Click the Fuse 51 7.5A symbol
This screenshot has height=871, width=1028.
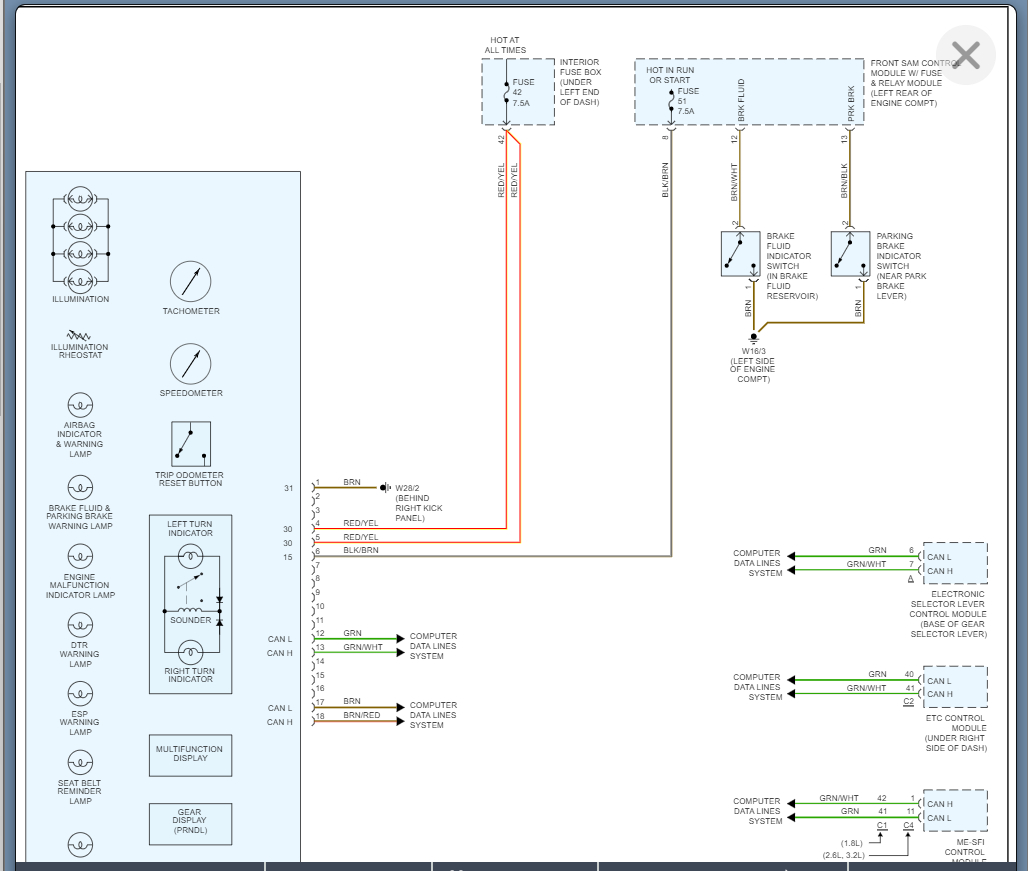click(x=671, y=101)
